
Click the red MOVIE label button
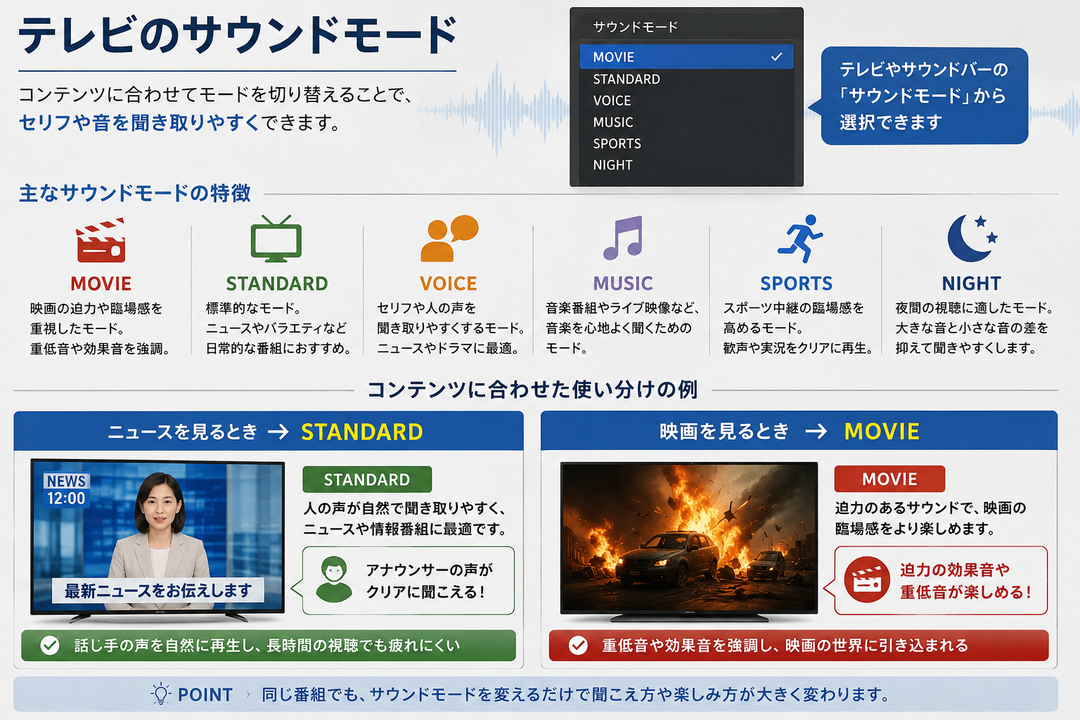point(889,479)
